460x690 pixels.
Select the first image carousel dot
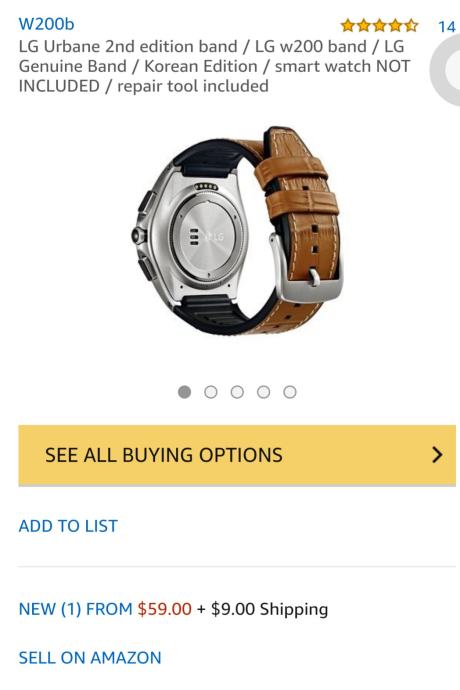pos(184,392)
